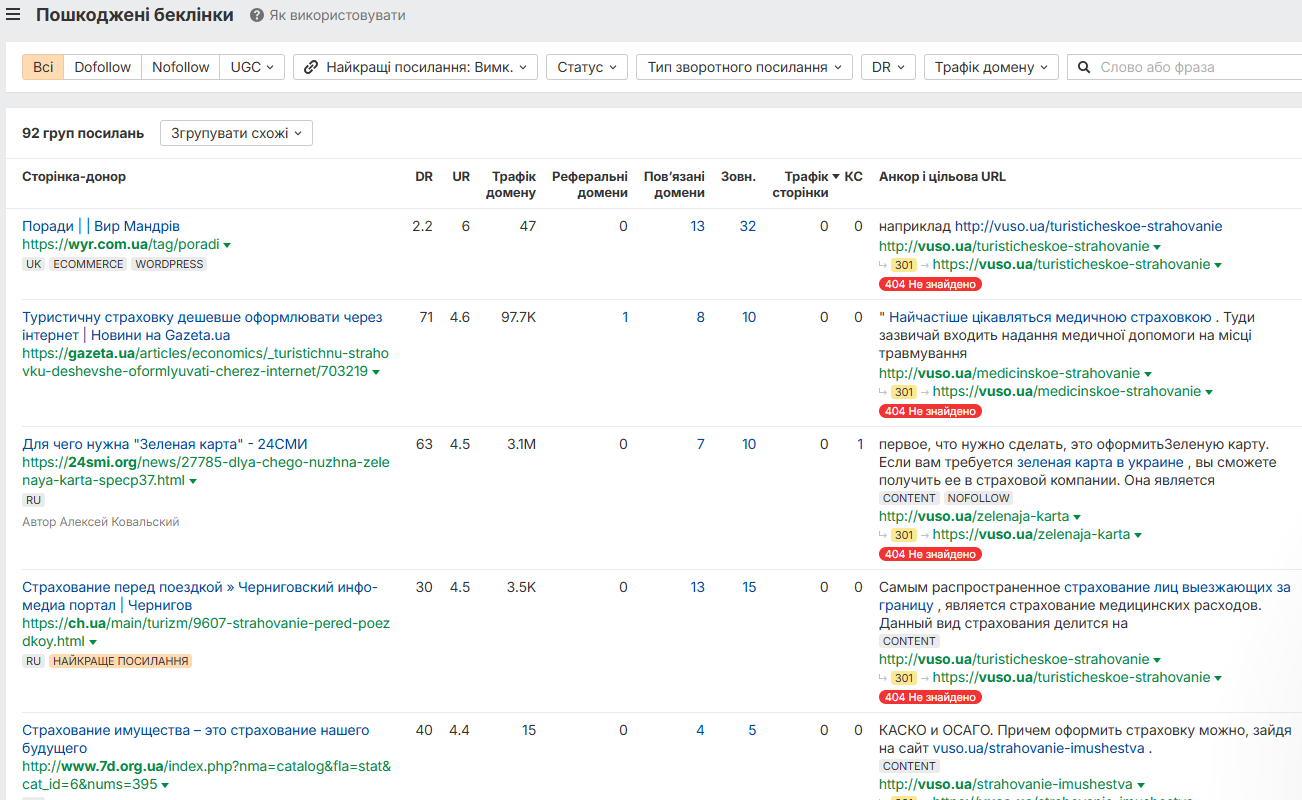Viewport: 1302px width, 800px height.
Task: Open the Трафік домену filter menu
Action: pos(991,67)
